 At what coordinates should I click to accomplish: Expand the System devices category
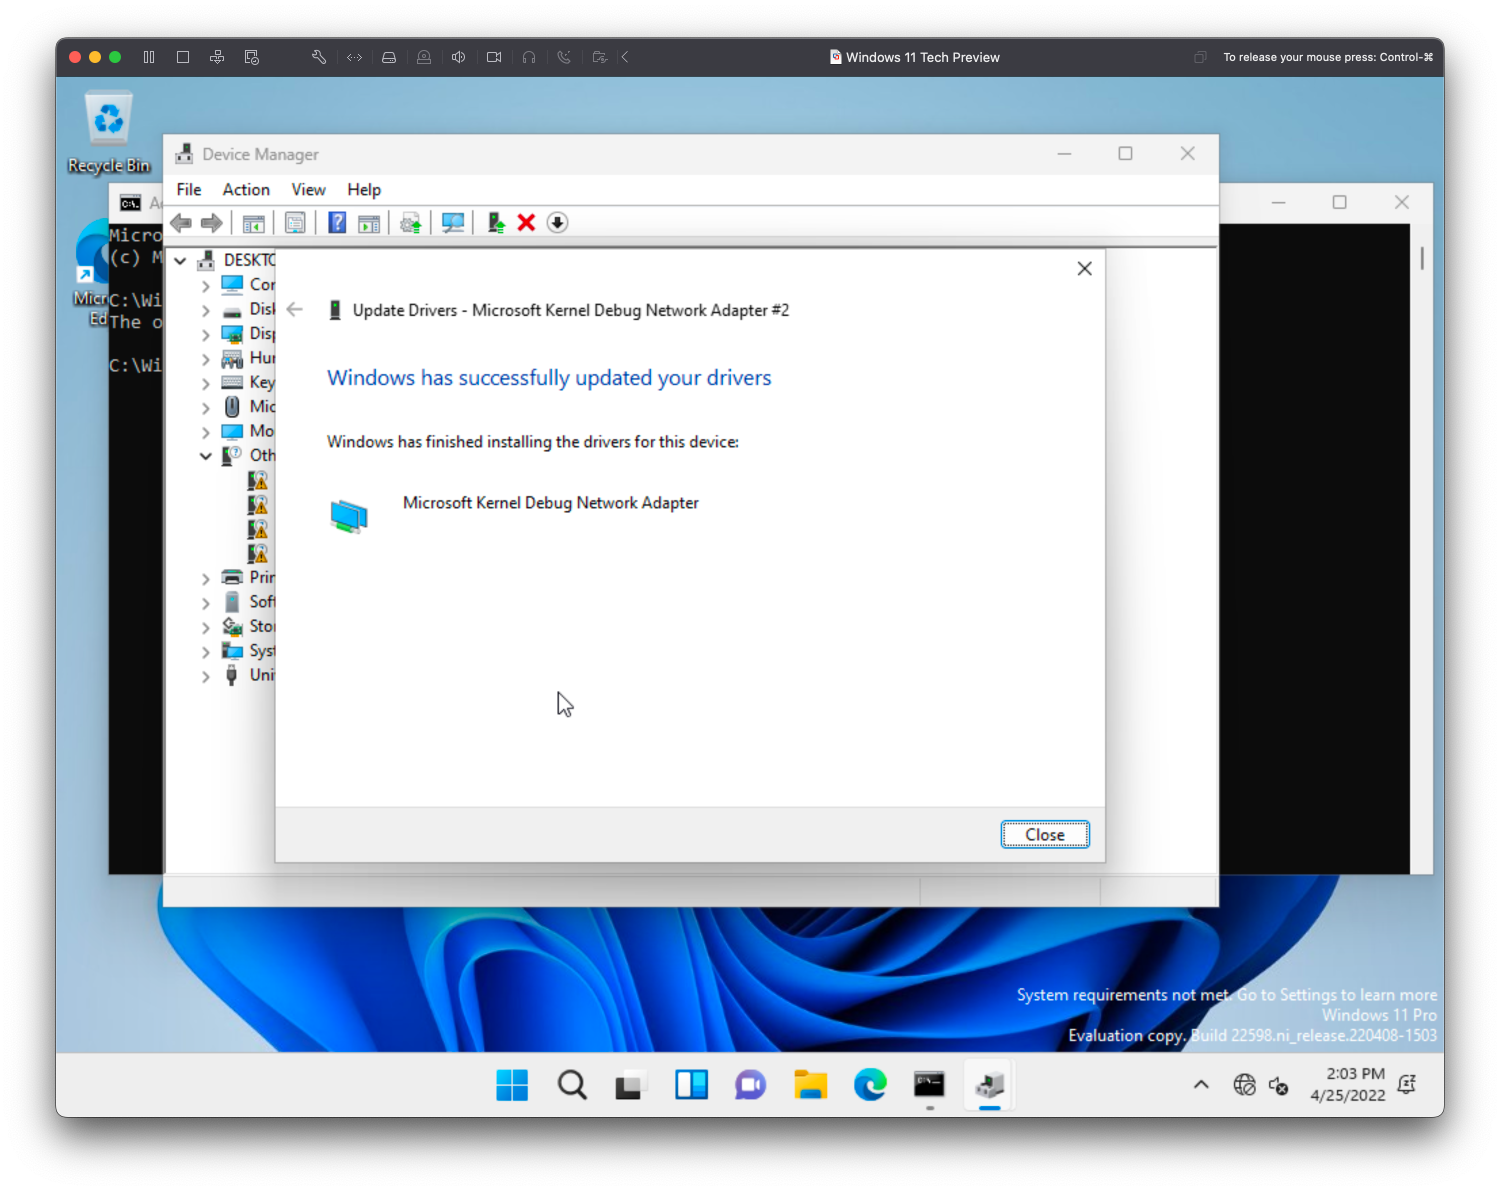[206, 652]
